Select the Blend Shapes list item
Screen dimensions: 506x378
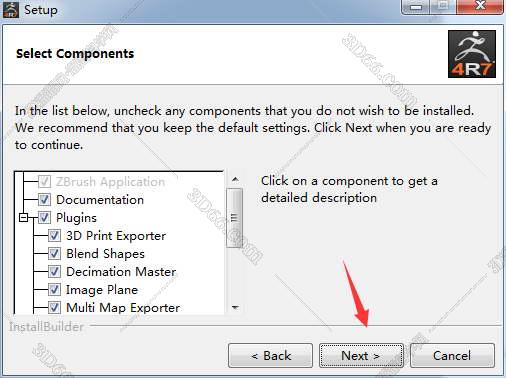[105, 254]
